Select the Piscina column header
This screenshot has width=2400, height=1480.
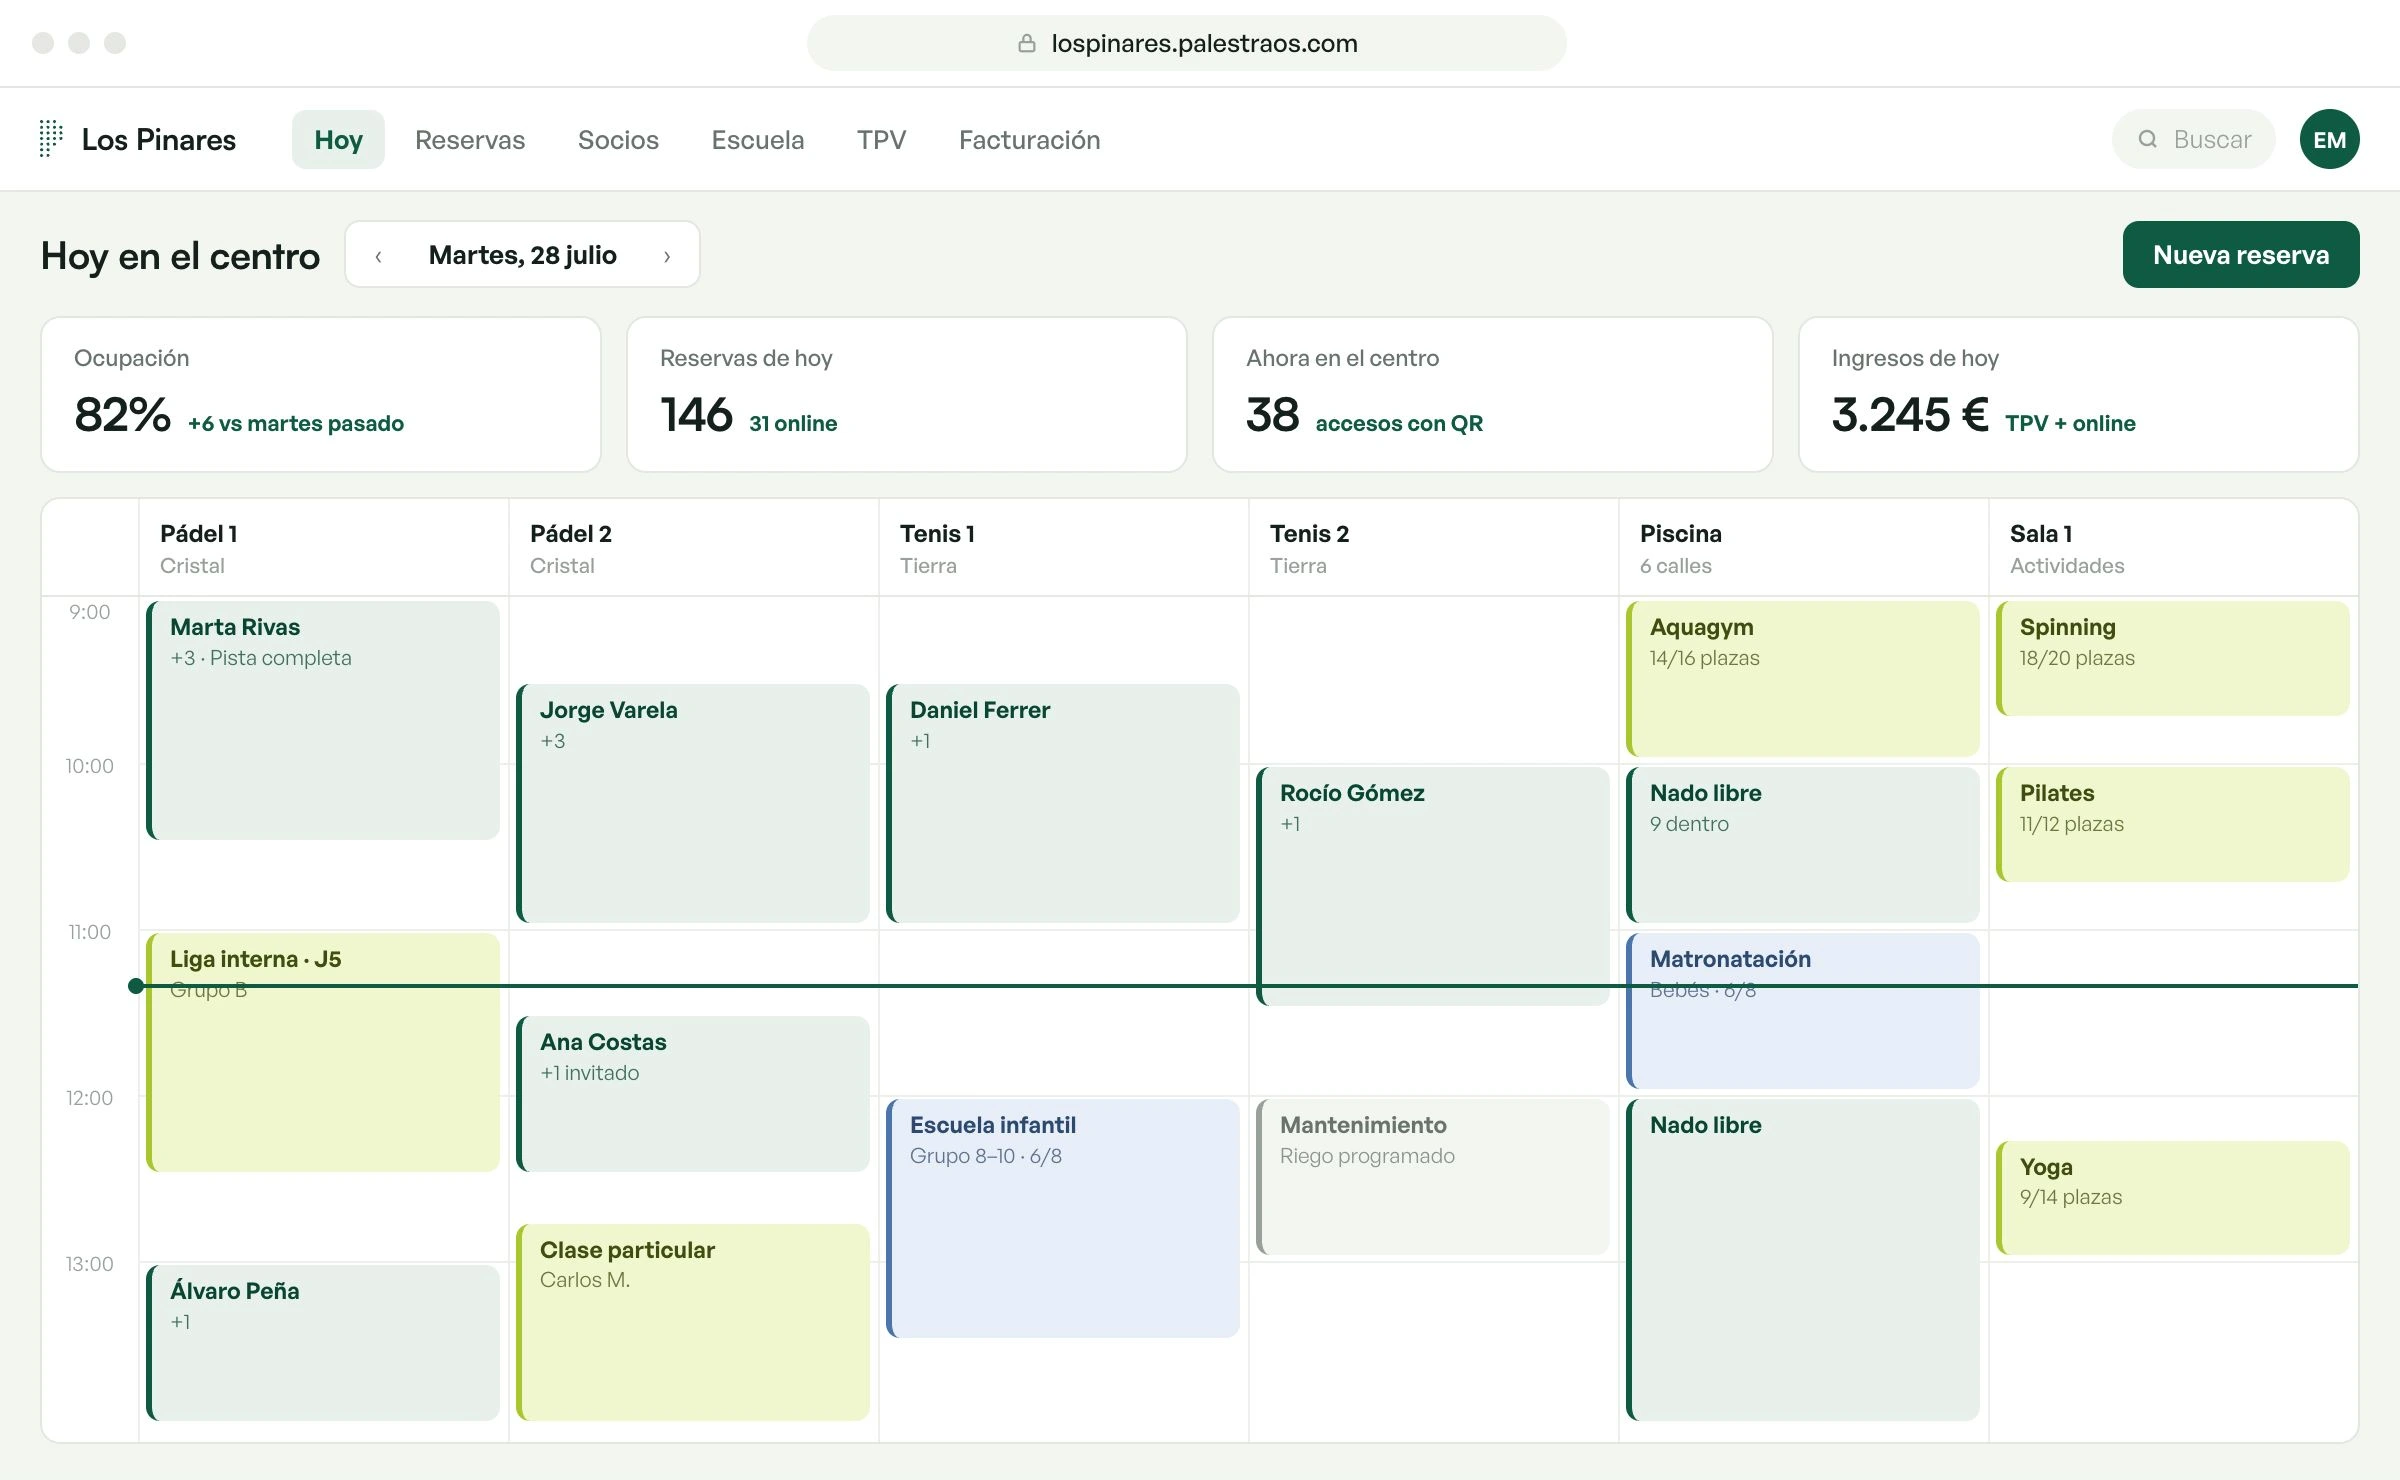(1803, 548)
